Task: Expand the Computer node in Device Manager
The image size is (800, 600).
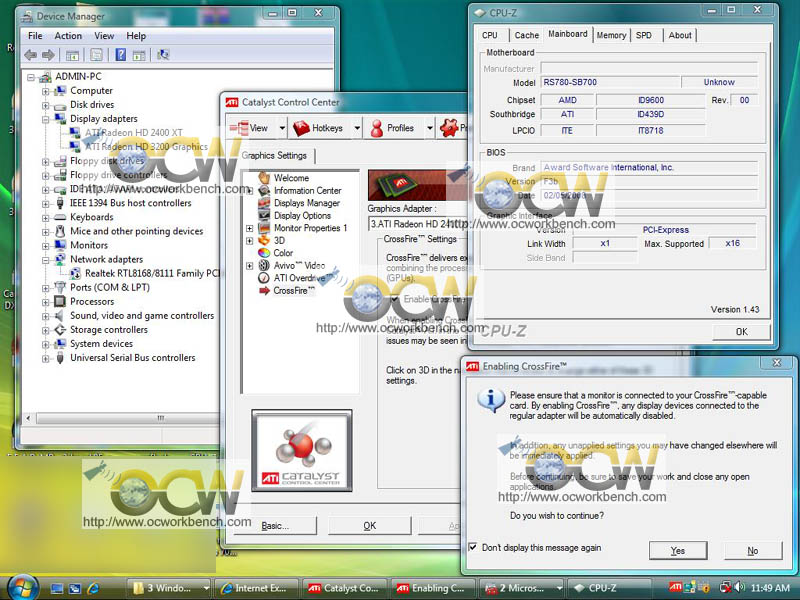Action: coord(45,91)
